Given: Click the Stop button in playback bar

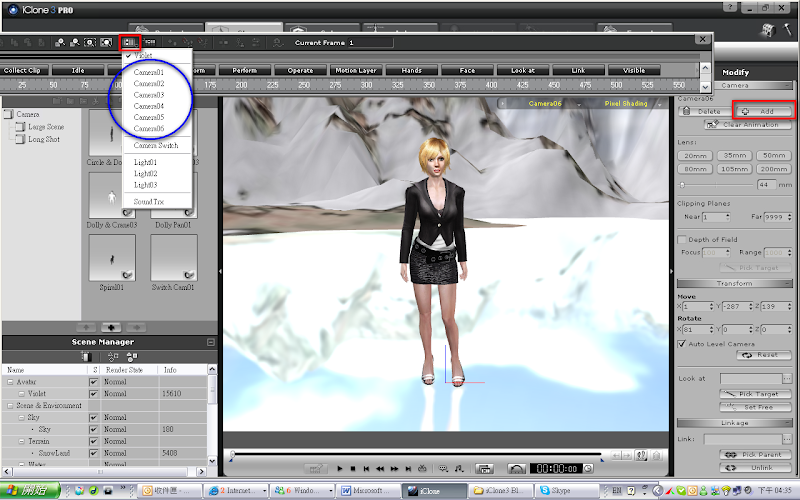Looking at the screenshot, I should (354, 468).
